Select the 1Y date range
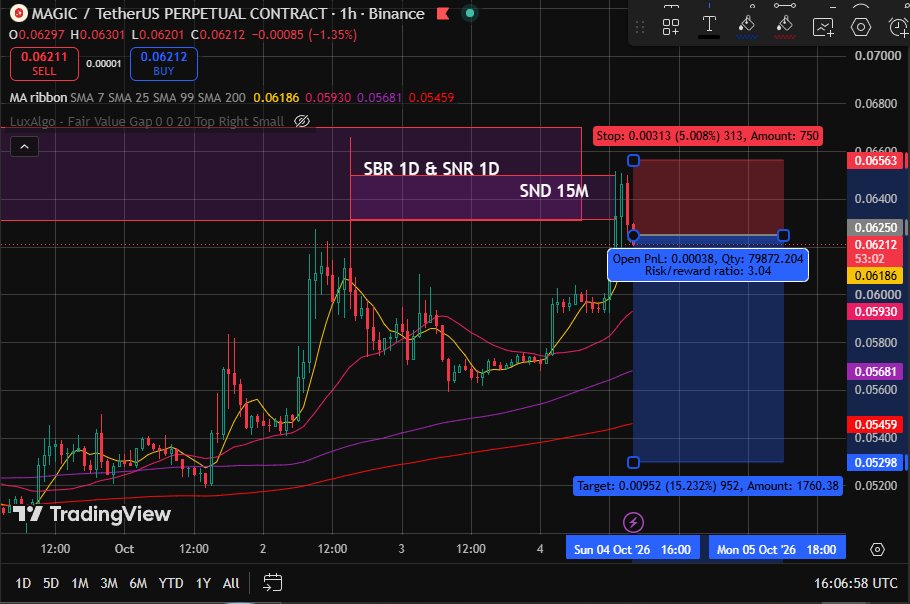This screenshot has width=910, height=604. (203, 583)
